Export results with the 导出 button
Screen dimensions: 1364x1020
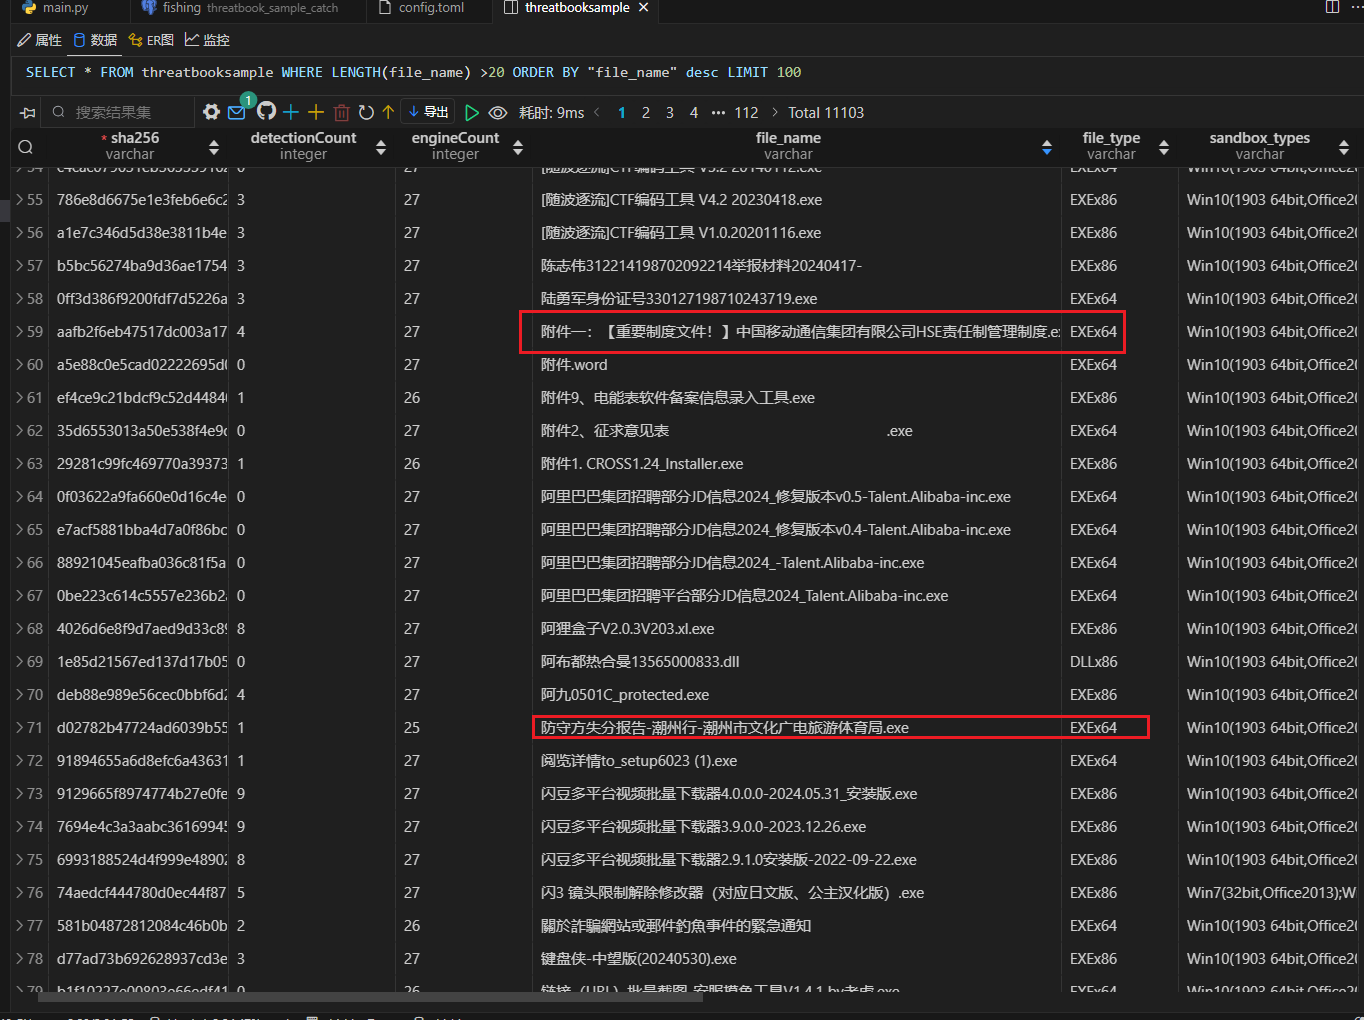[x=429, y=112]
